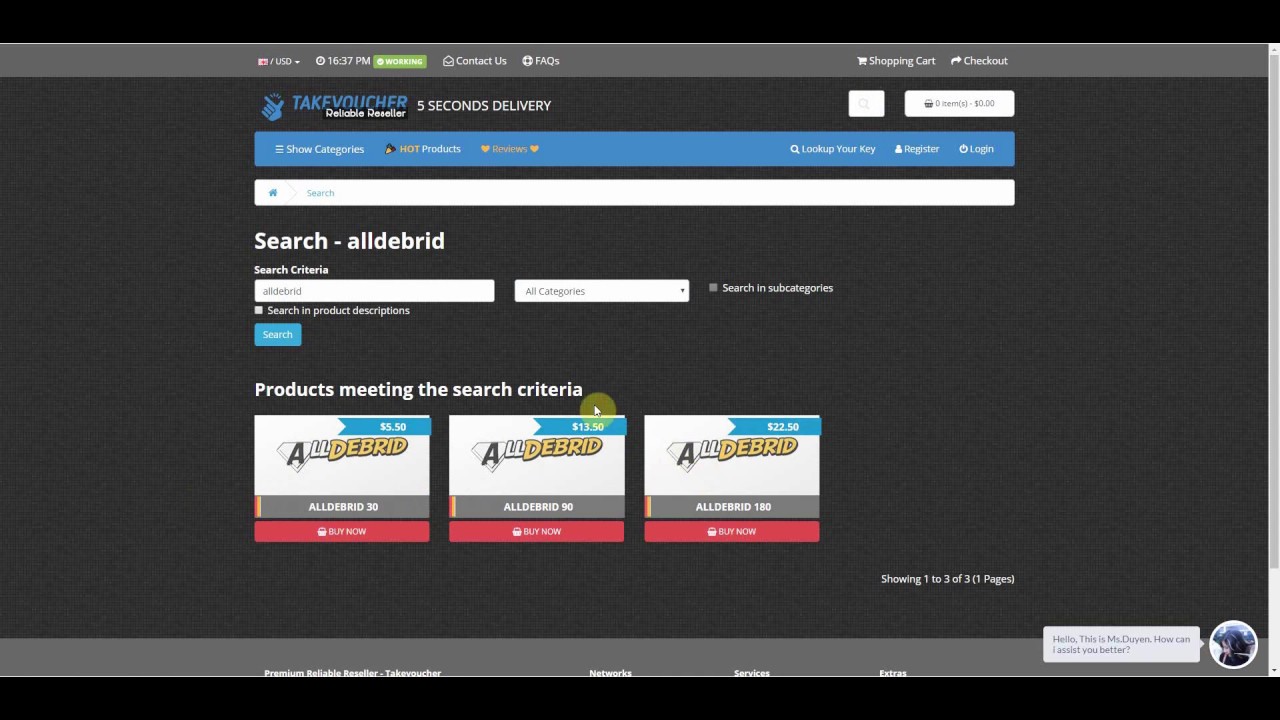This screenshot has height=720, width=1280.
Task: Click the Ms.Duyen chat message bubble
Action: (1121, 645)
